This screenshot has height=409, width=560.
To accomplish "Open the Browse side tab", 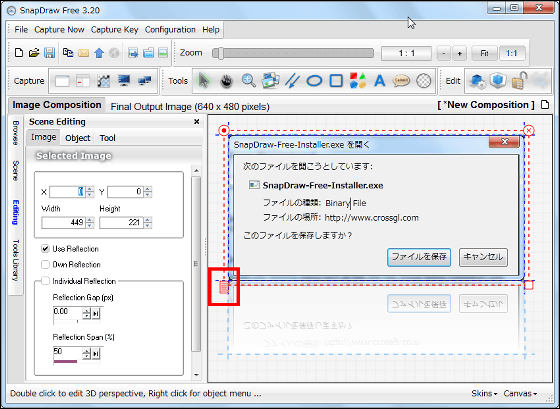I will pyautogui.click(x=16, y=133).
